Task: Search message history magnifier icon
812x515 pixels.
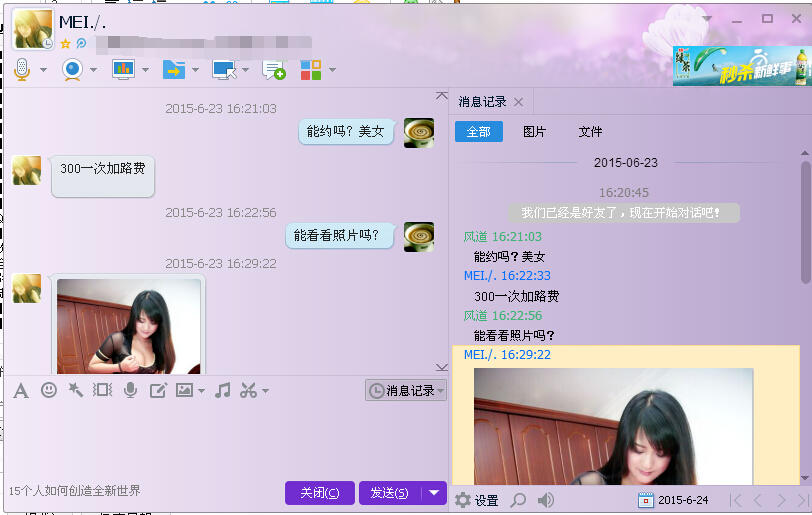Action: point(518,500)
